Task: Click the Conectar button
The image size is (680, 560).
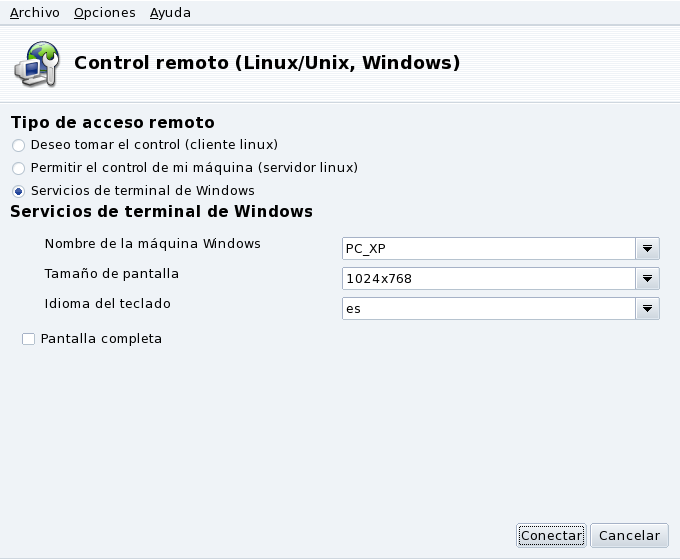Action: pos(551,536)
